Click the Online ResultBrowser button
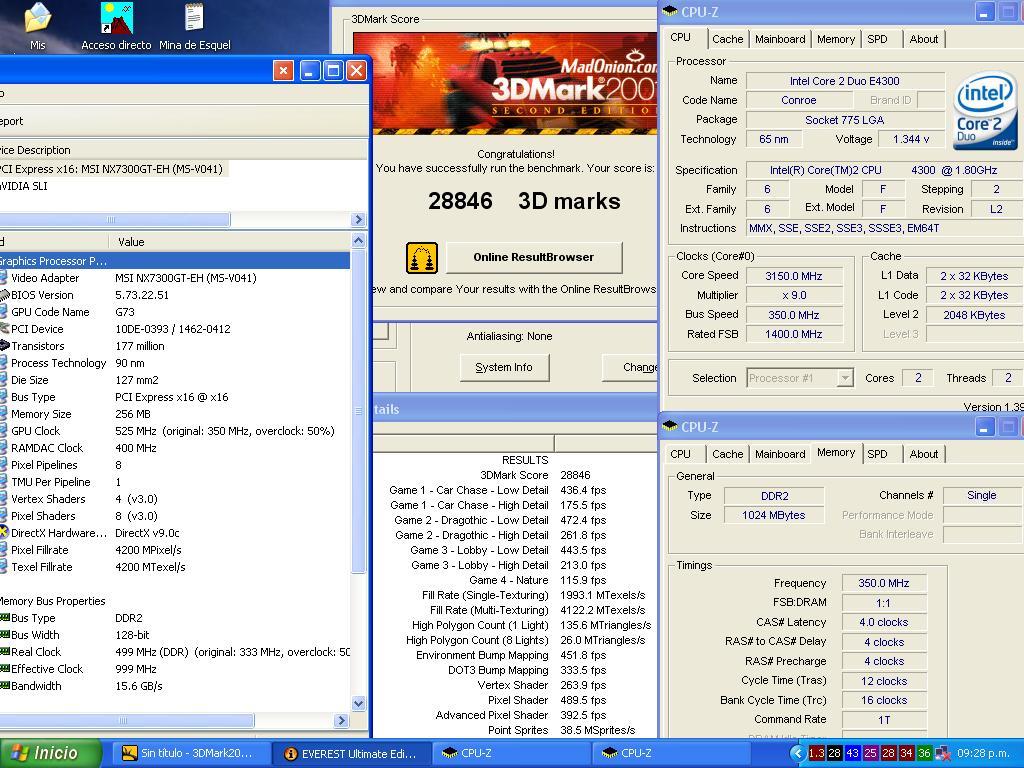 (x=534, y=257)
